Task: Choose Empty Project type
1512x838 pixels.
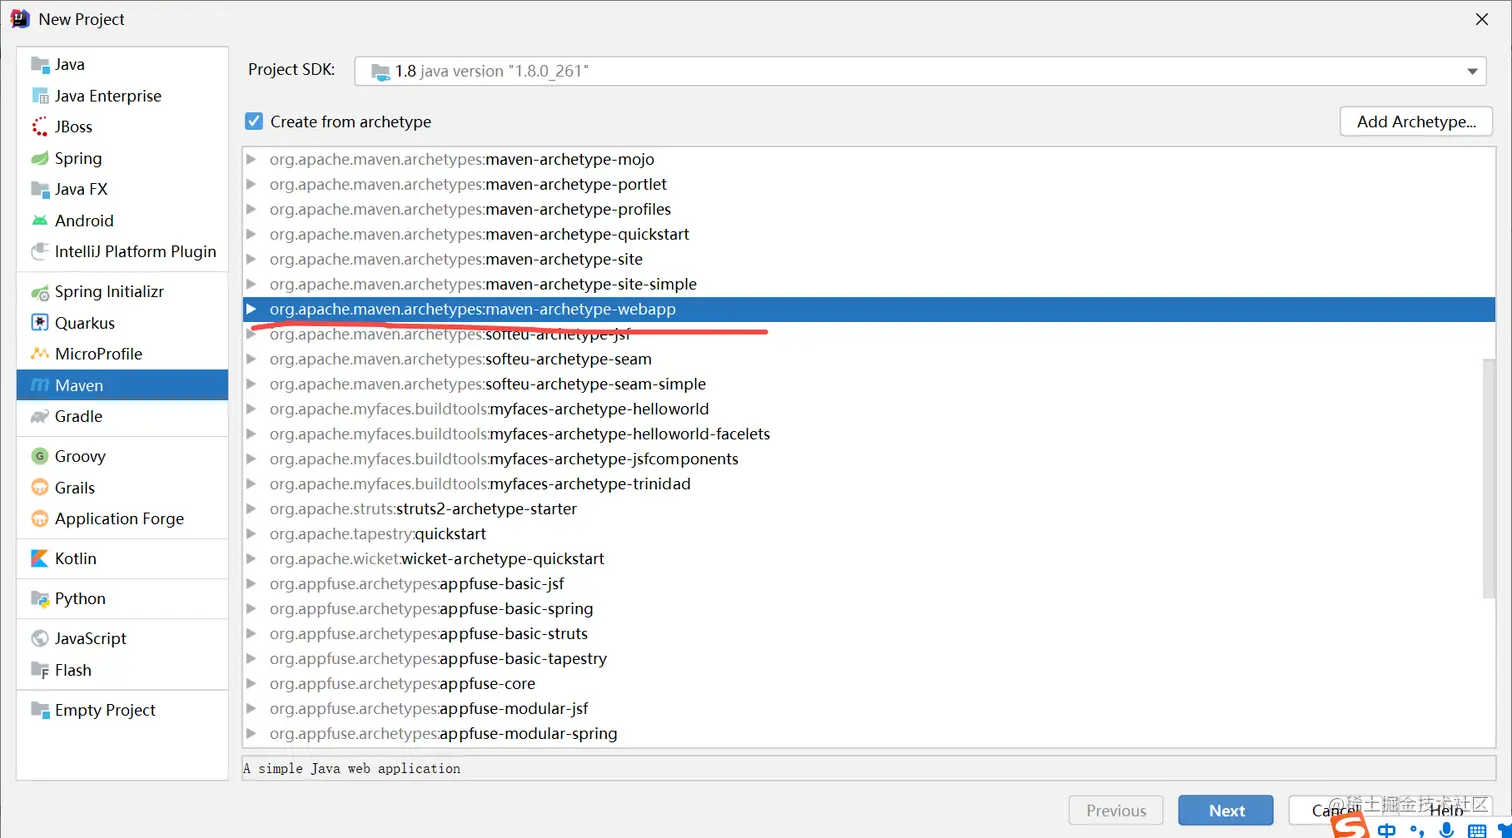Action: (122, 710)
